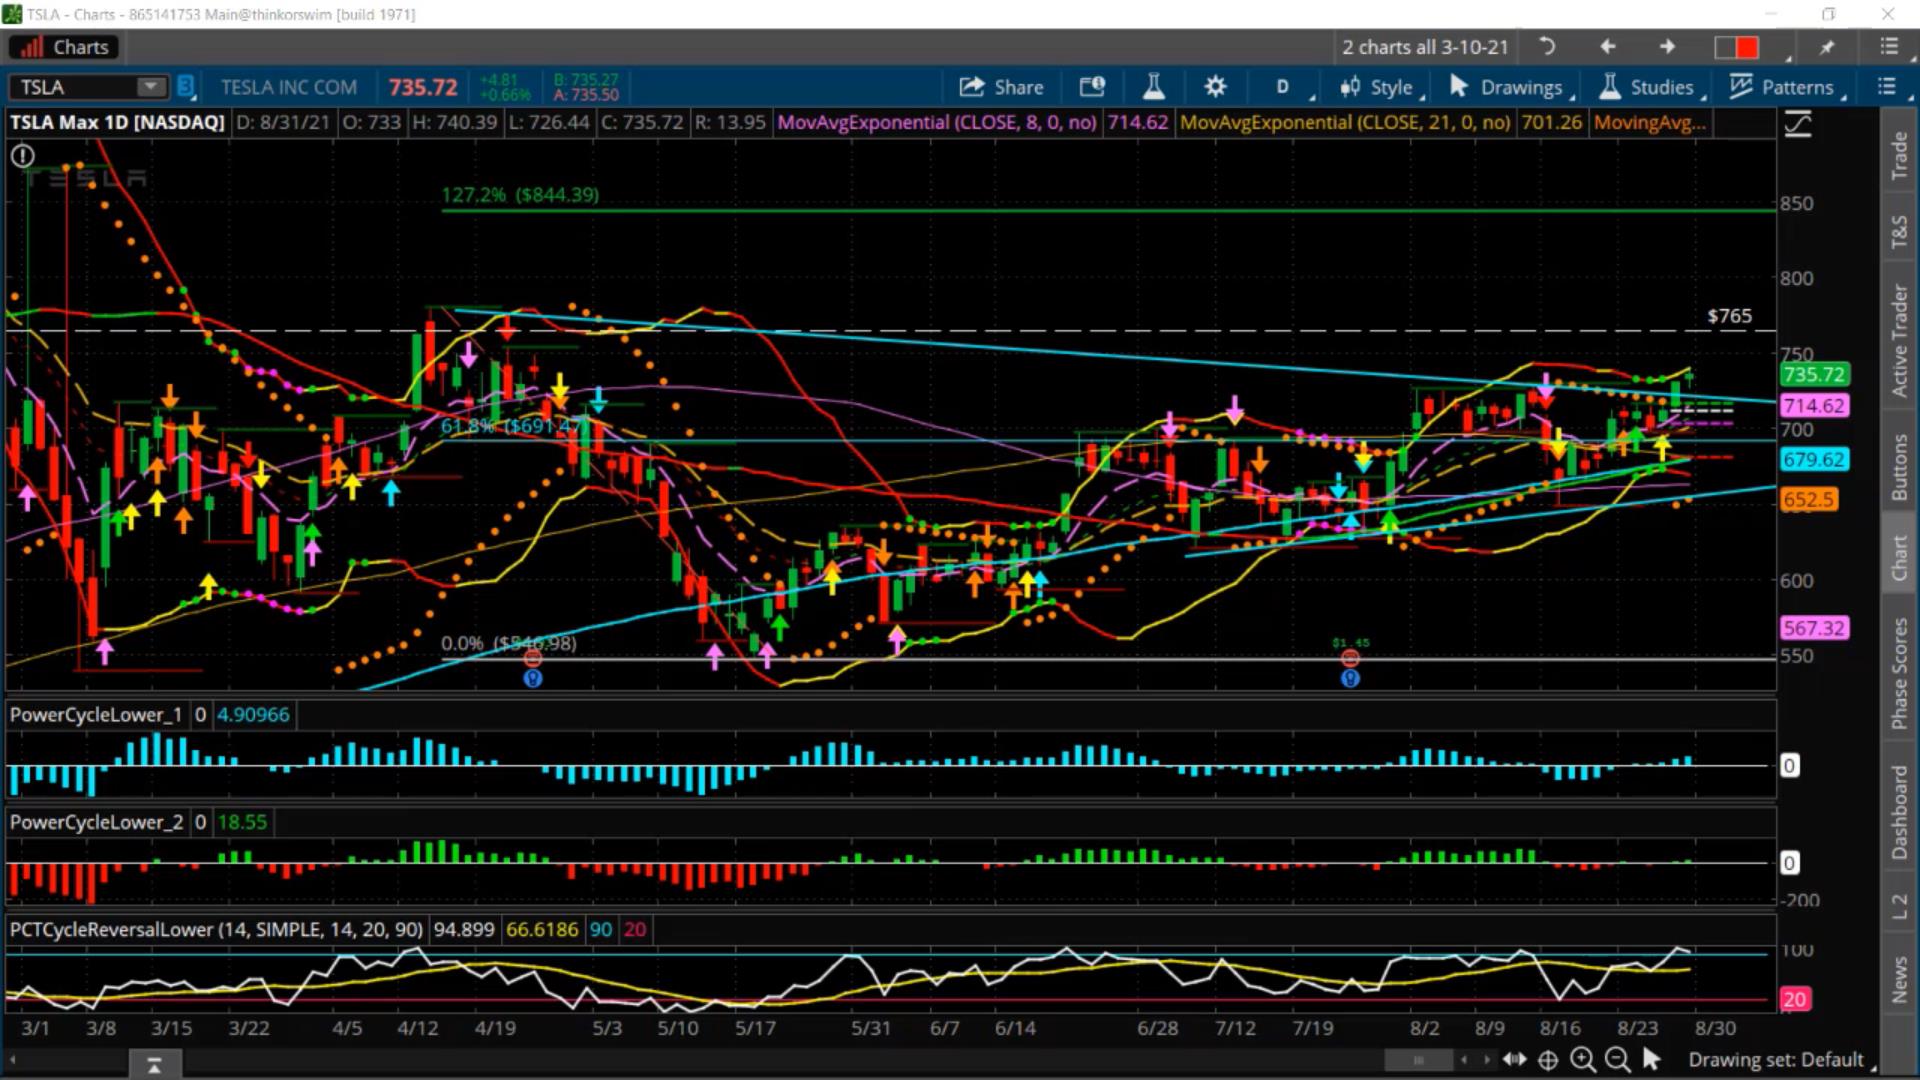Click the 735.72 last price label on the axis

(1814, 375)
